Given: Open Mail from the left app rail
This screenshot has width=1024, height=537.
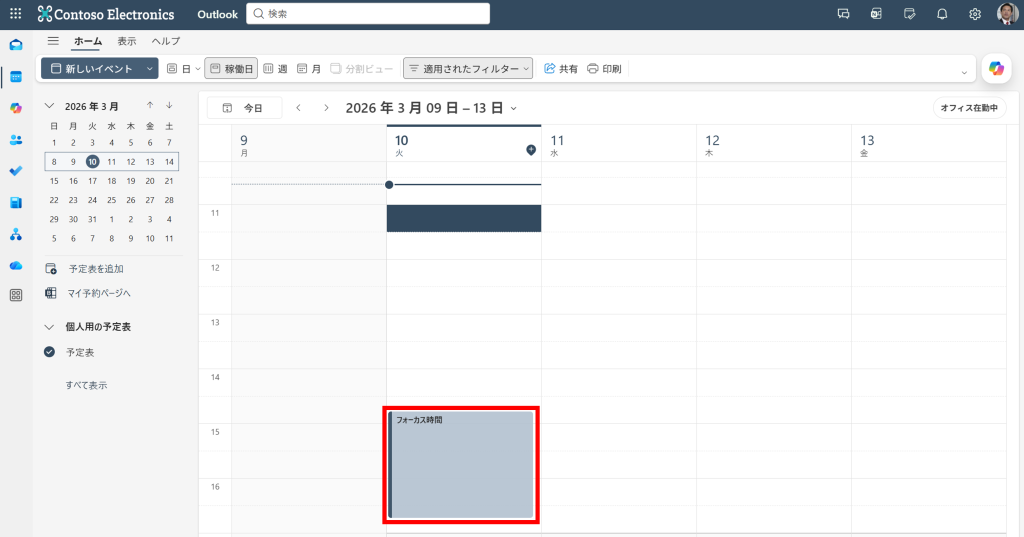Looking at the screenshot, I should pos(16,45).
